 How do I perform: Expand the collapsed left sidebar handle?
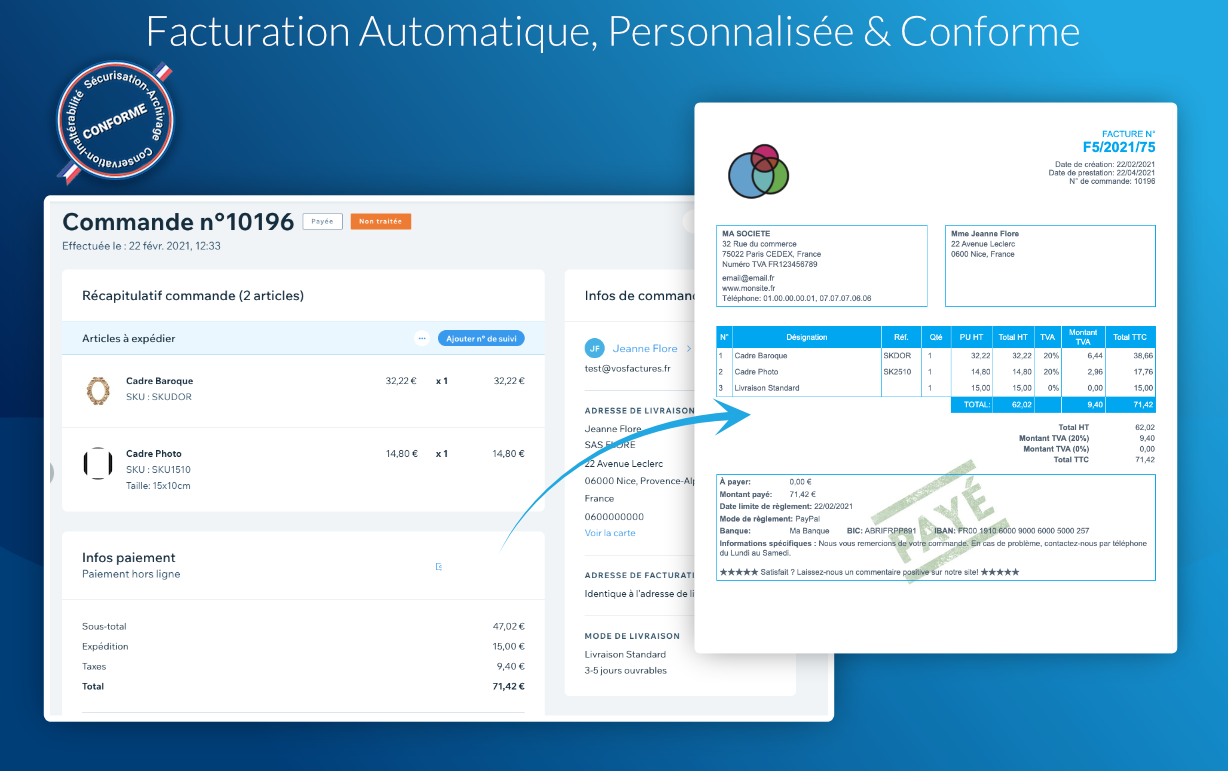50,474
